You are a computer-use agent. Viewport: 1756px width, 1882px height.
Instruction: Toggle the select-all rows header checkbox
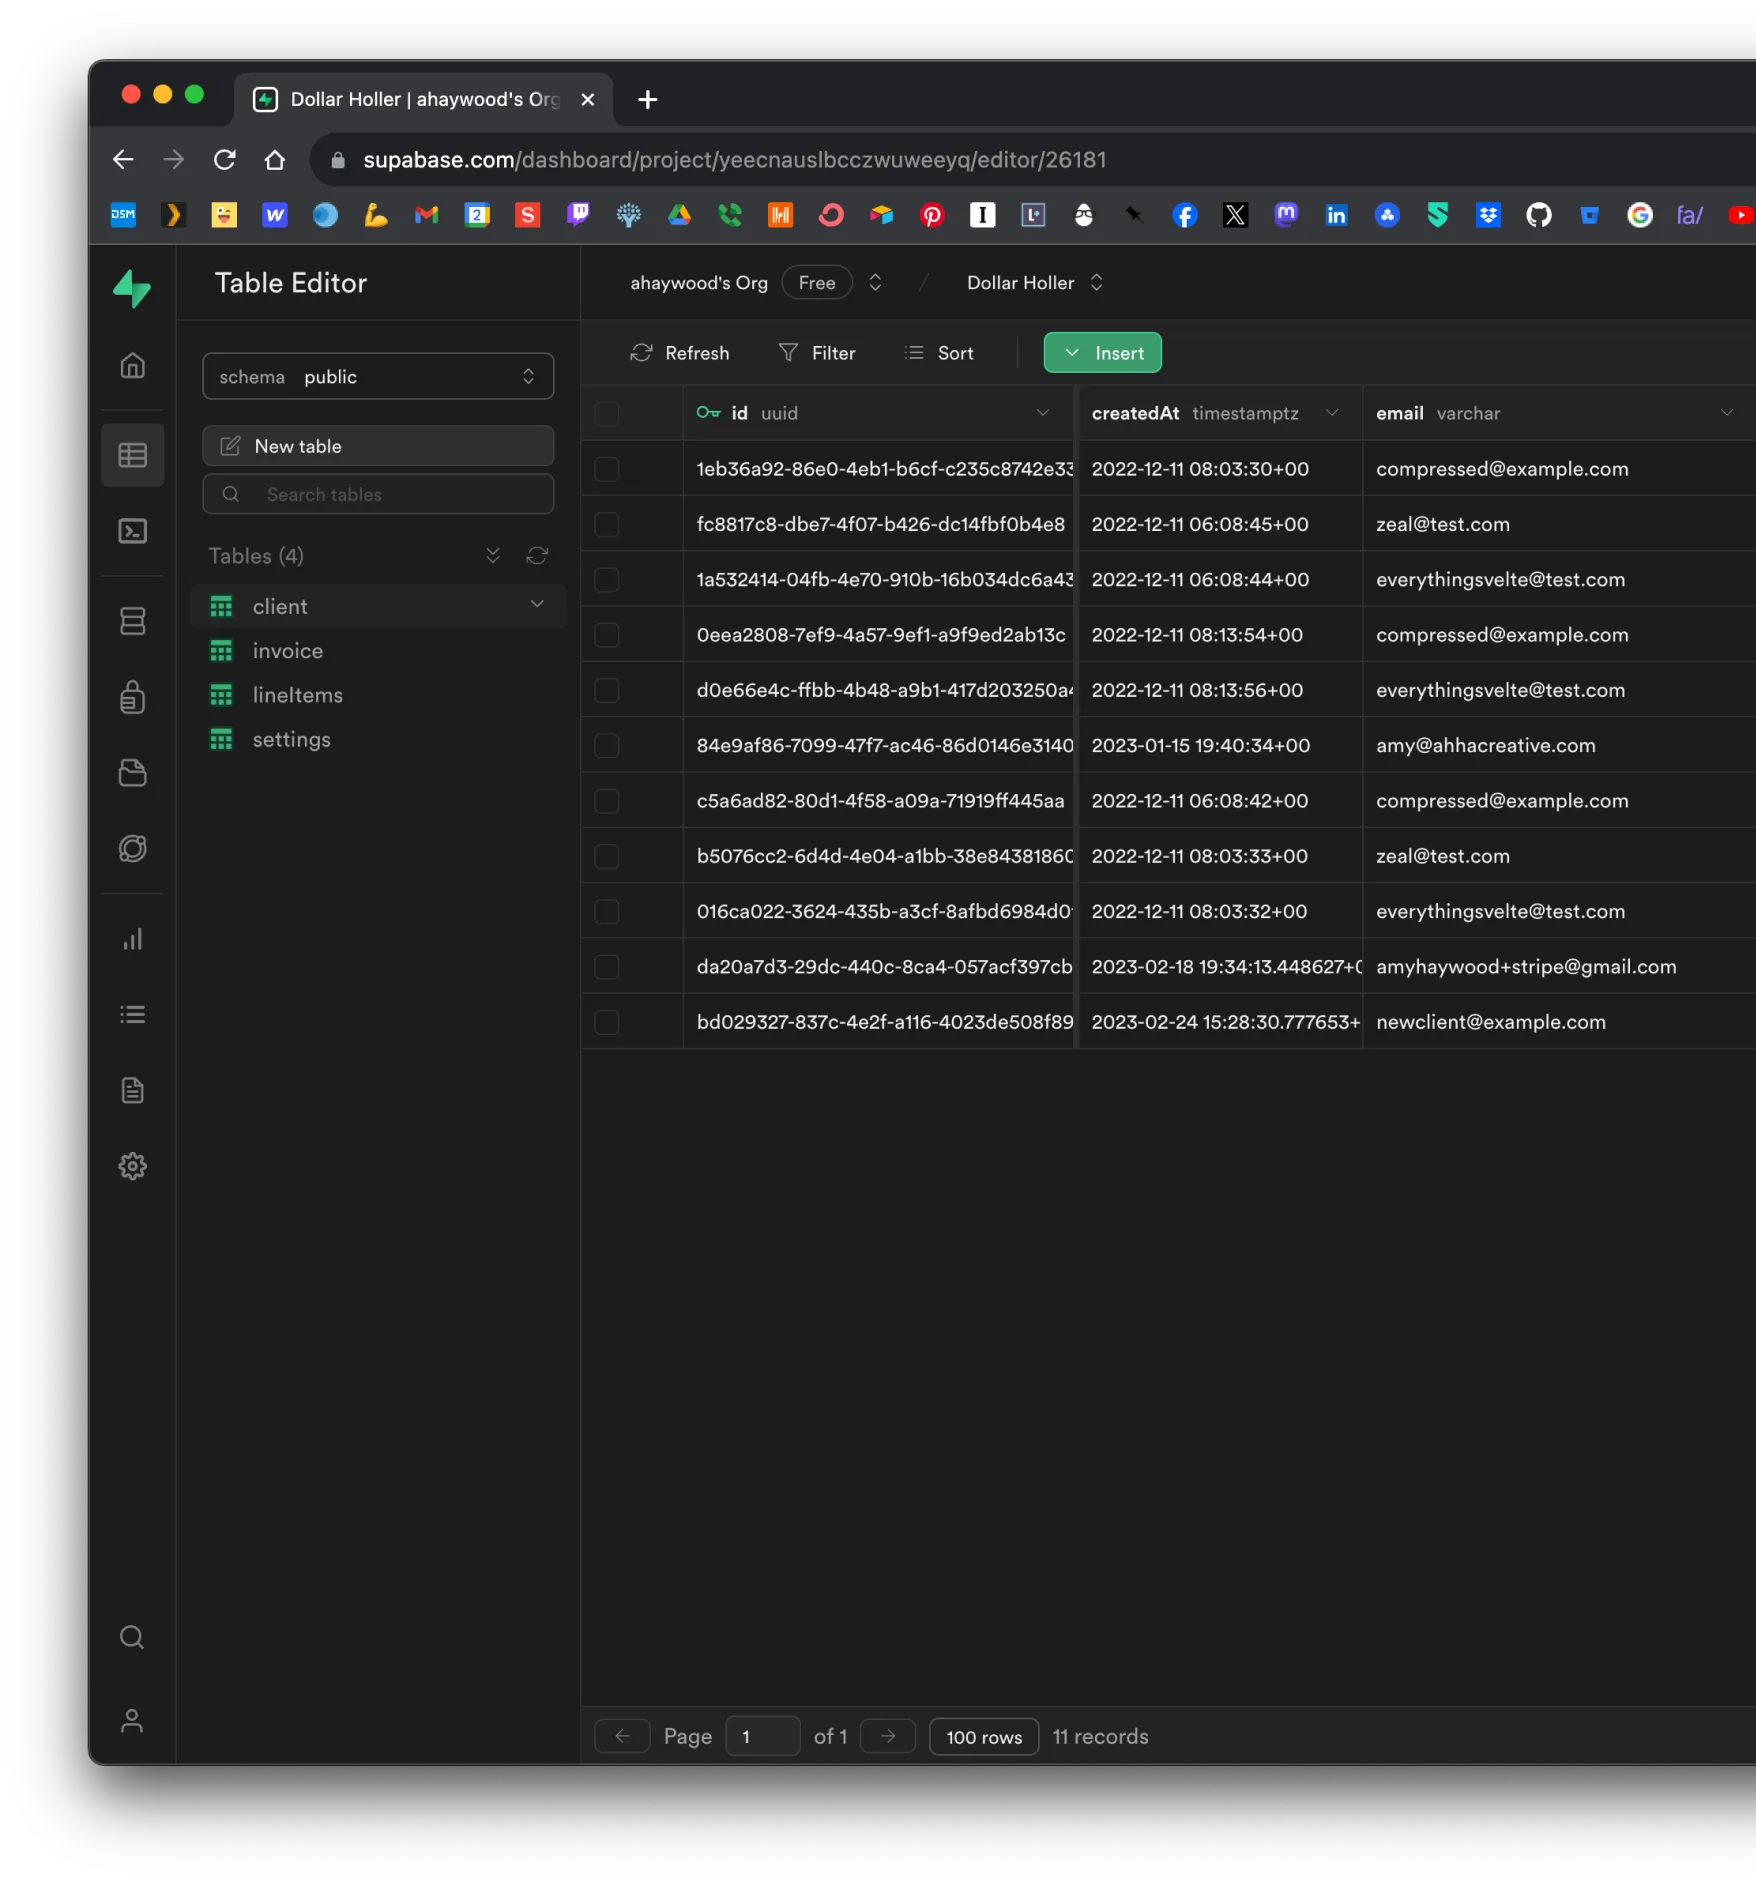tap(607, 413)
